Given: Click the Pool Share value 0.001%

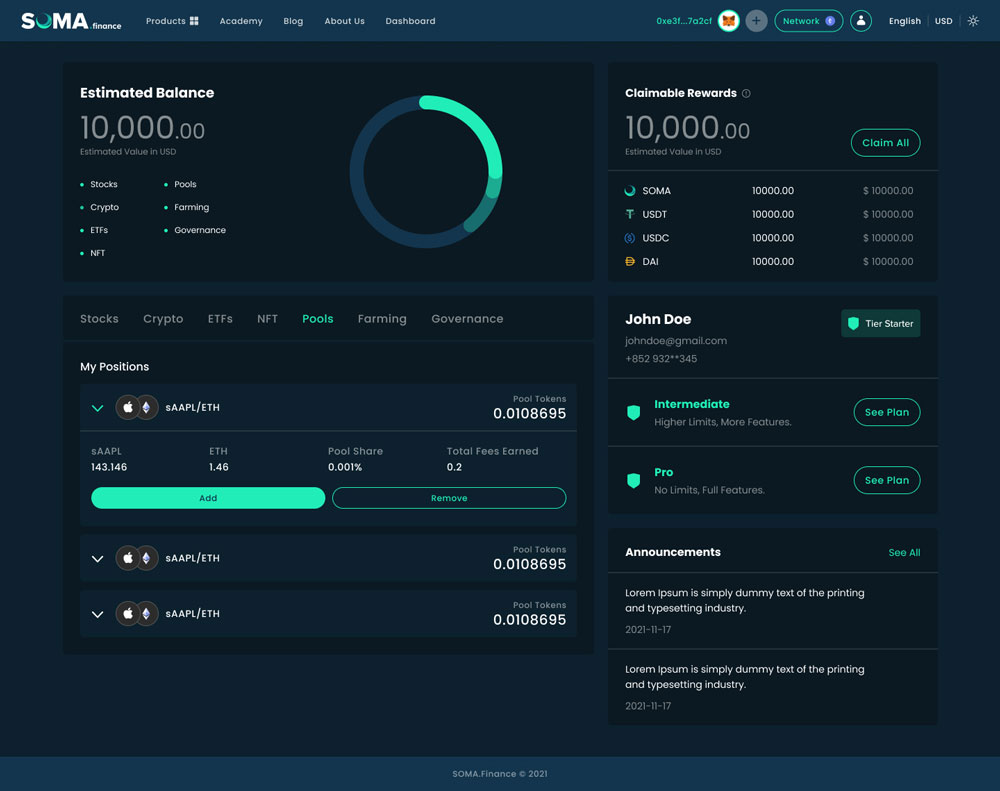Looking at the screenshot, I should click(345, 468).
